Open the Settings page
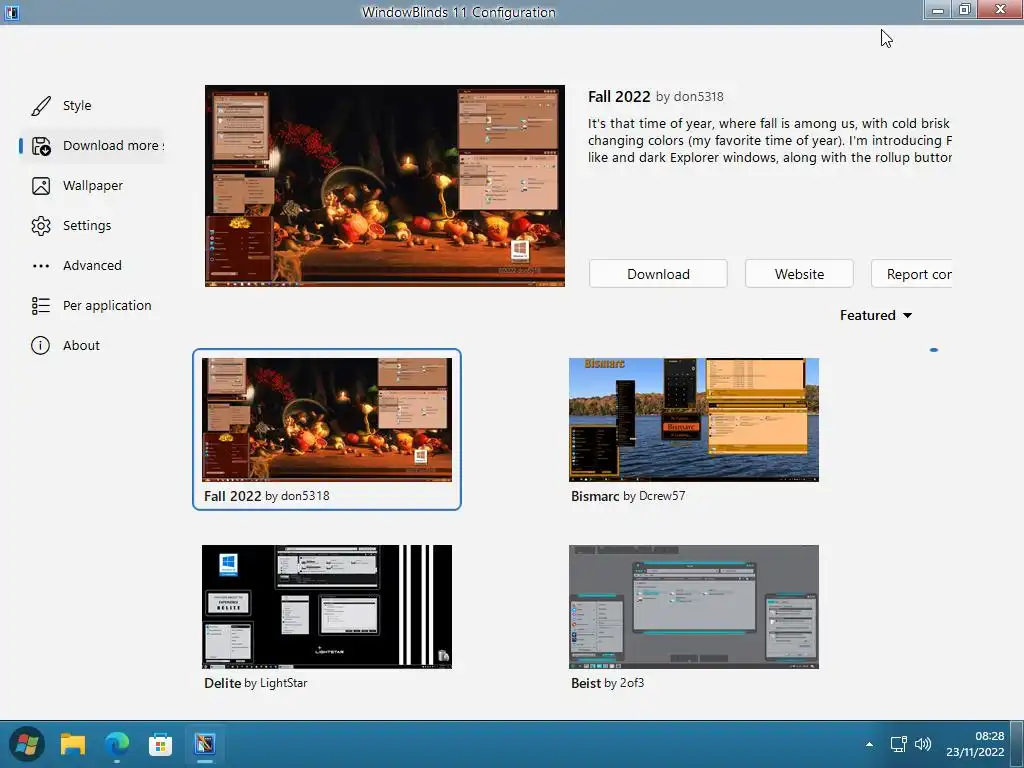Screen dimensions: 1024x768 (x=93, y=226)
